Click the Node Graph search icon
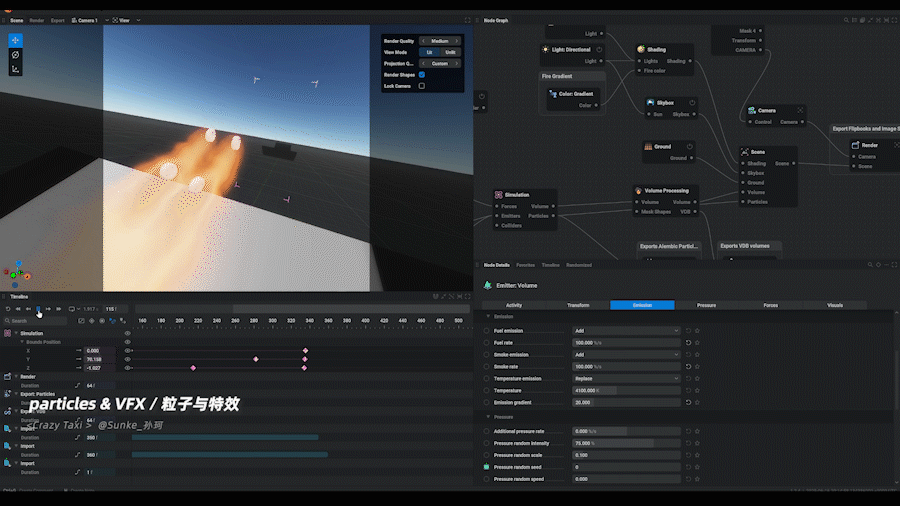Image resolution: width=900 pixels, height=506 pixels. pos(846,20)
